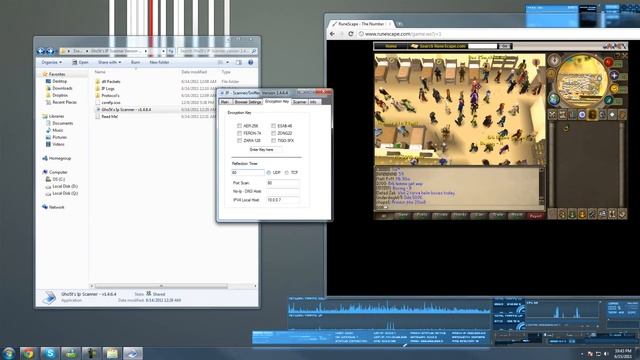Select the UDP radio button
Viewport: 640px width, 360px height.
(269, 173)
